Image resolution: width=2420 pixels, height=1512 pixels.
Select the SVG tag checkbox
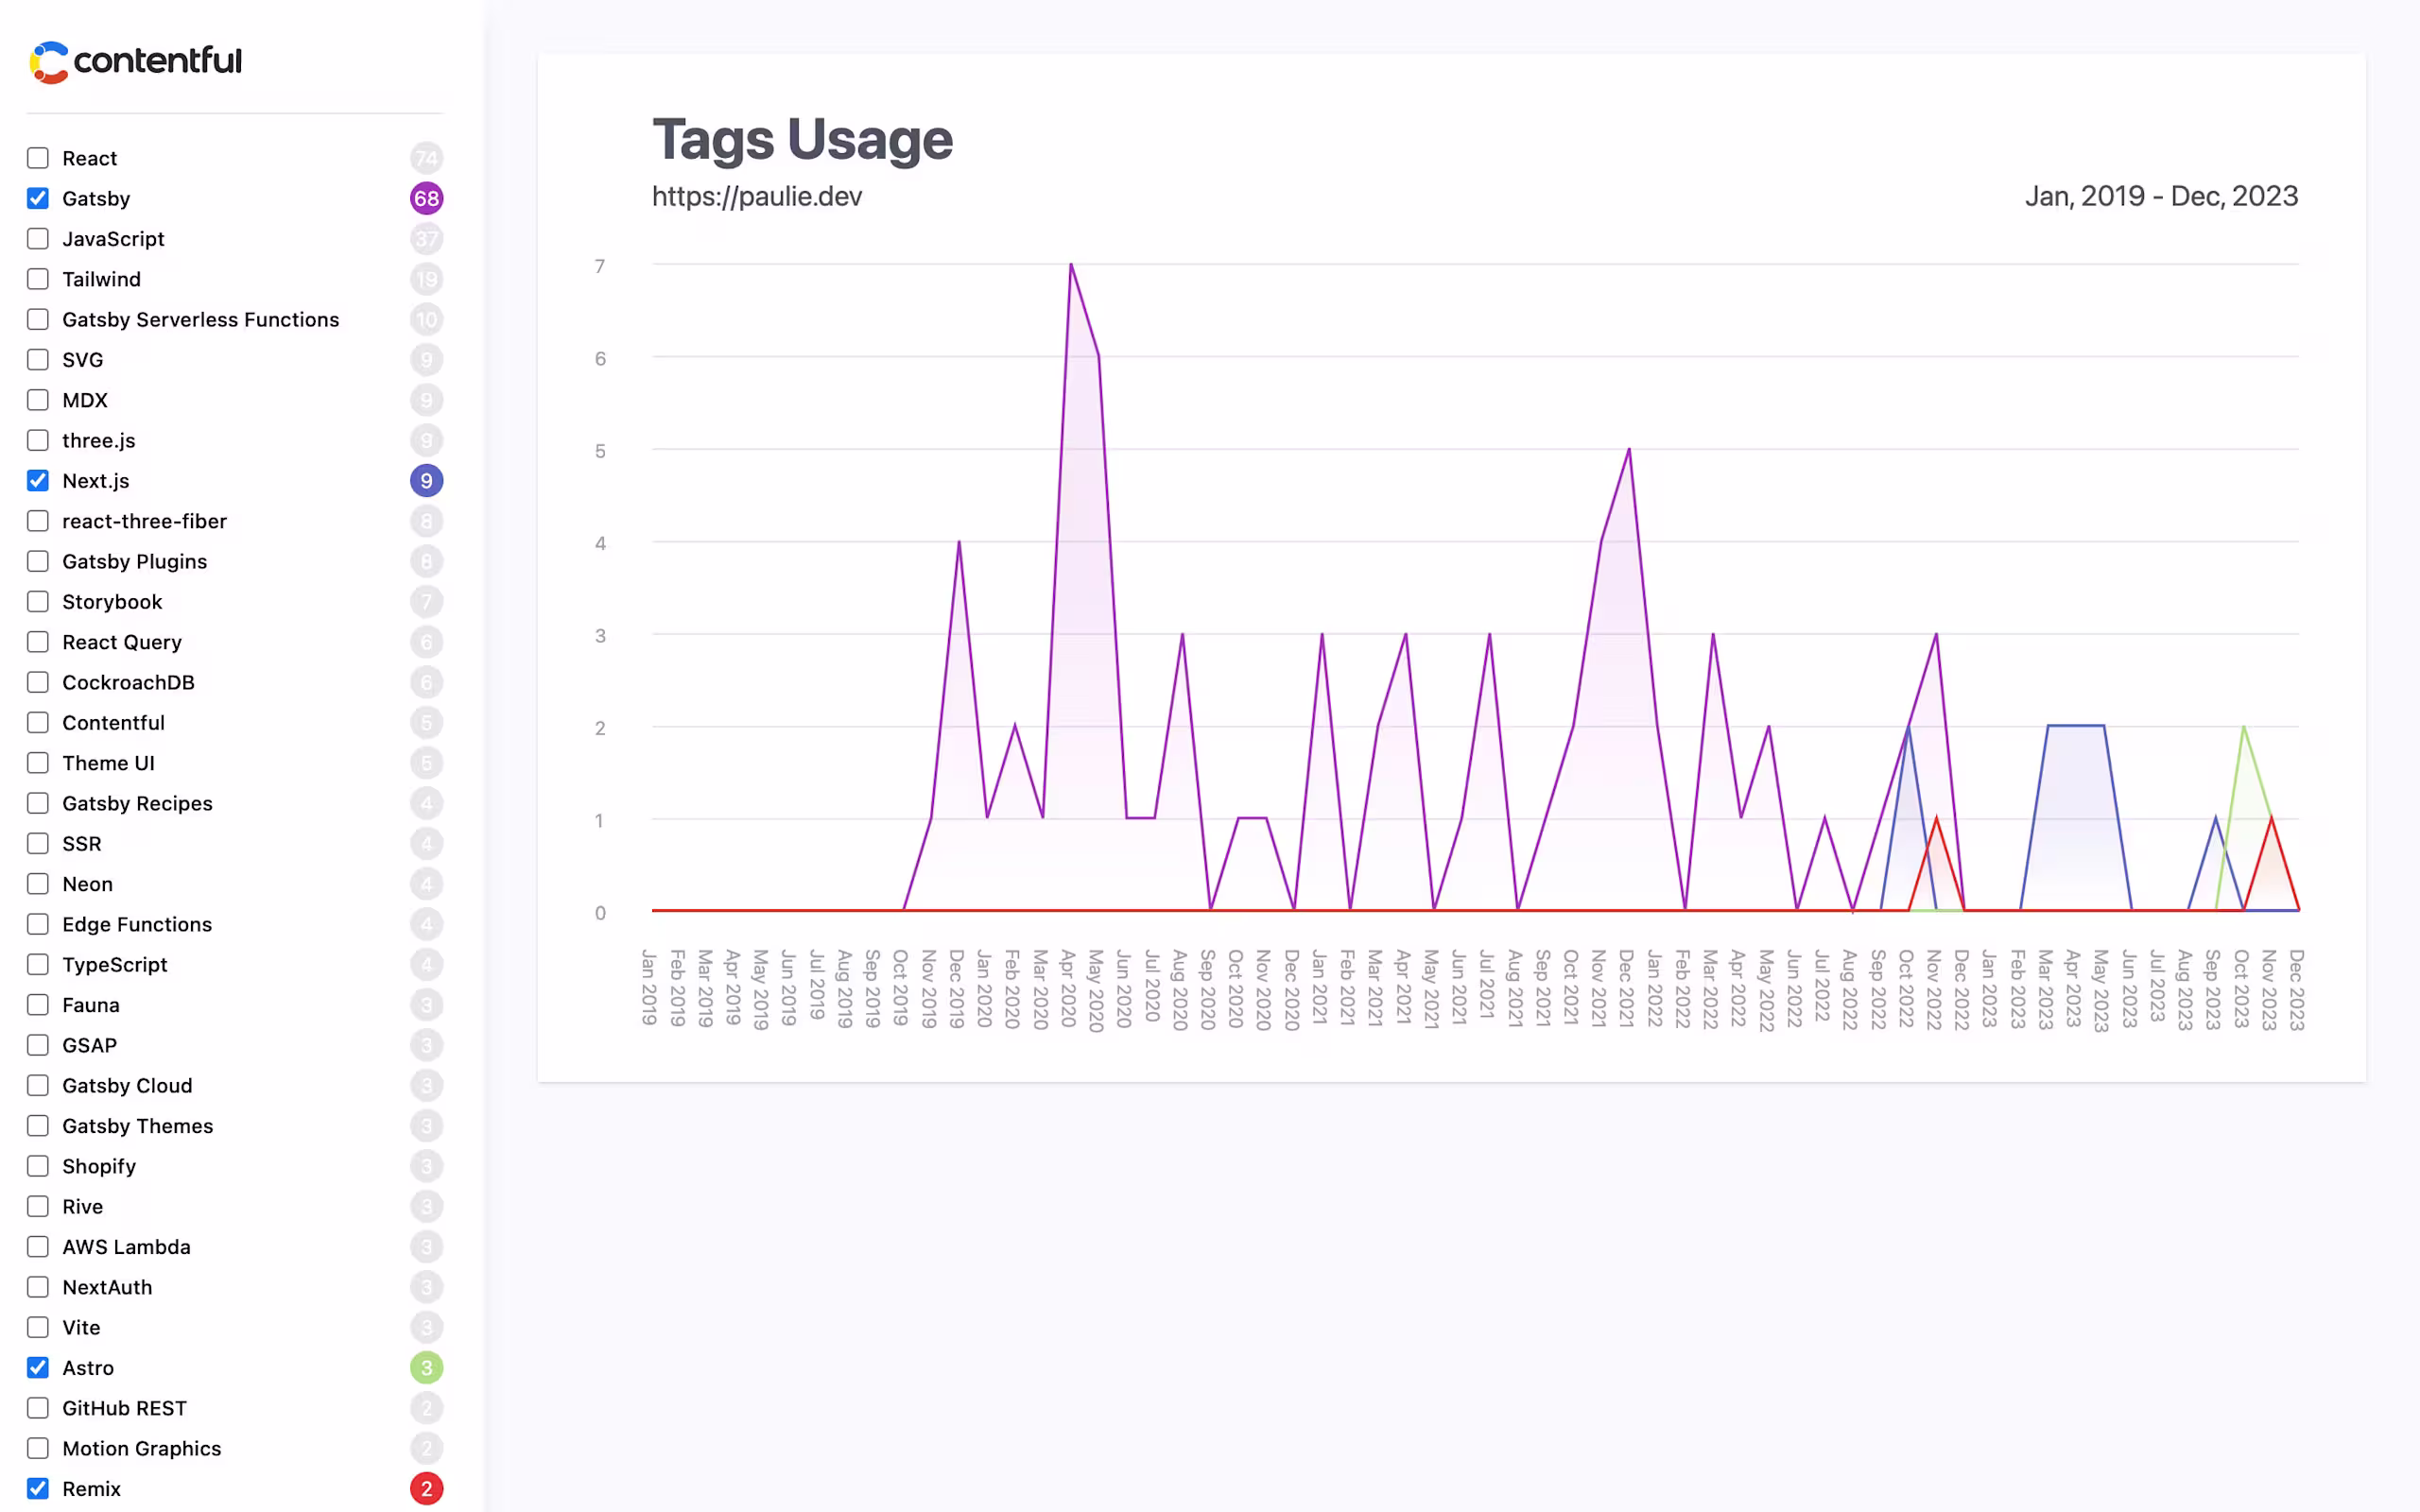click(38, 360)
